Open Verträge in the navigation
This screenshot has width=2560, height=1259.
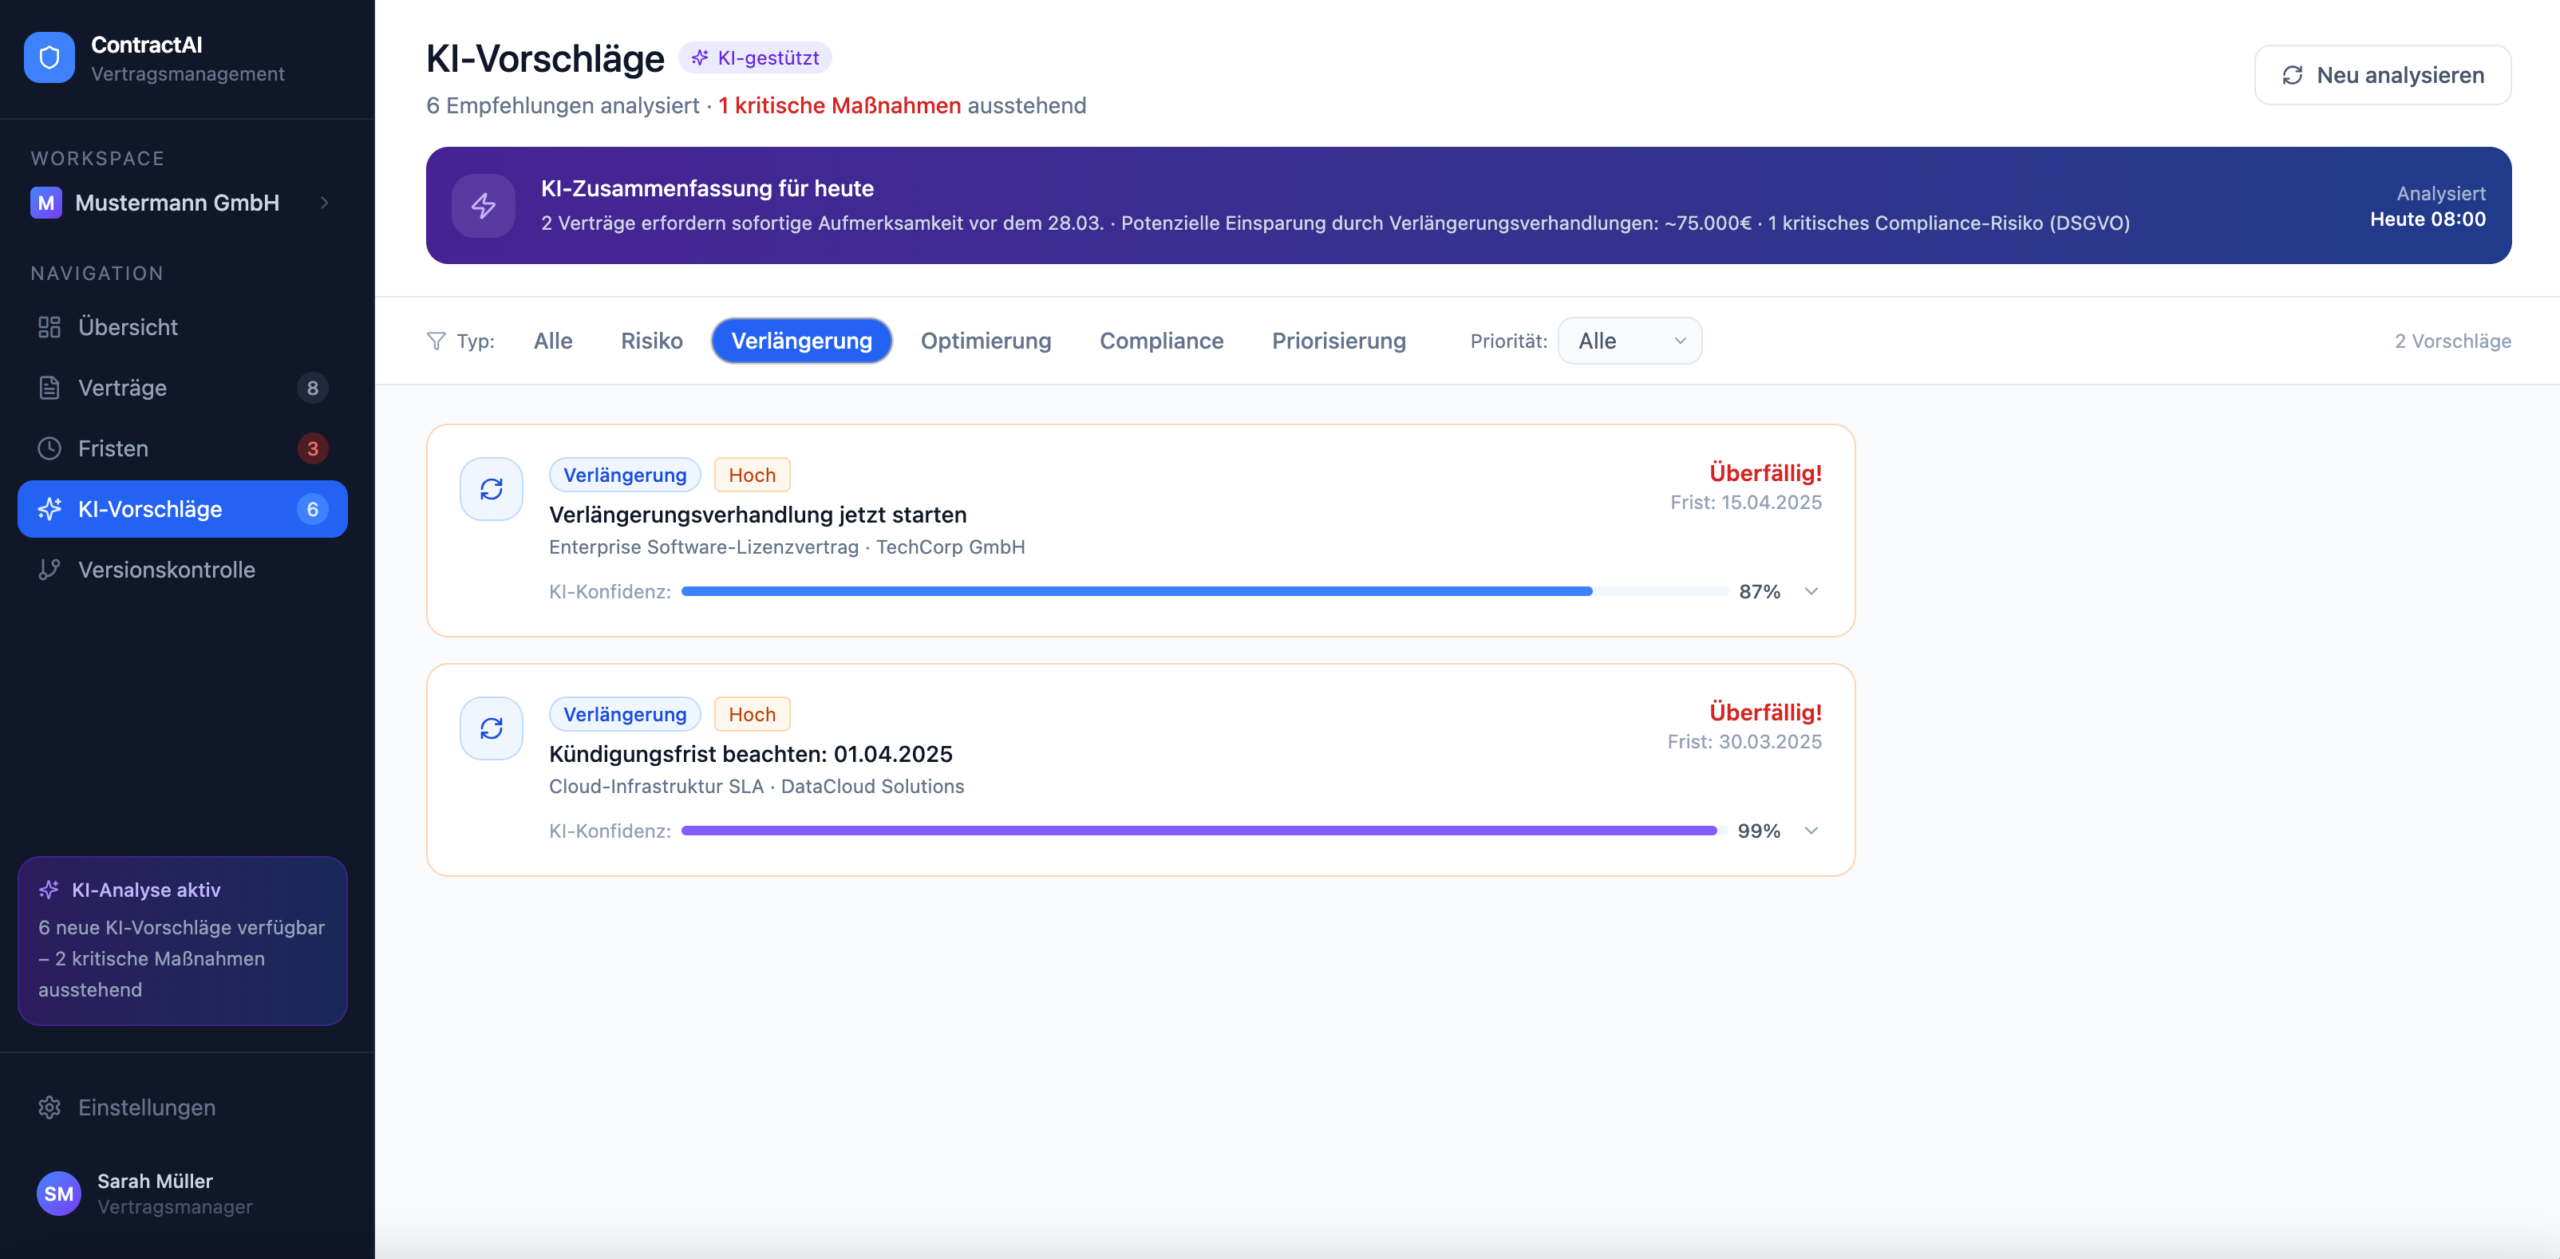[x=122, y=388]
